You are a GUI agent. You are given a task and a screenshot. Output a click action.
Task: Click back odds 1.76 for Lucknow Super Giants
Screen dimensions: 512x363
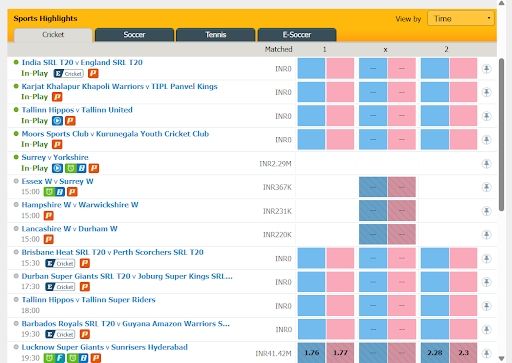311,353
